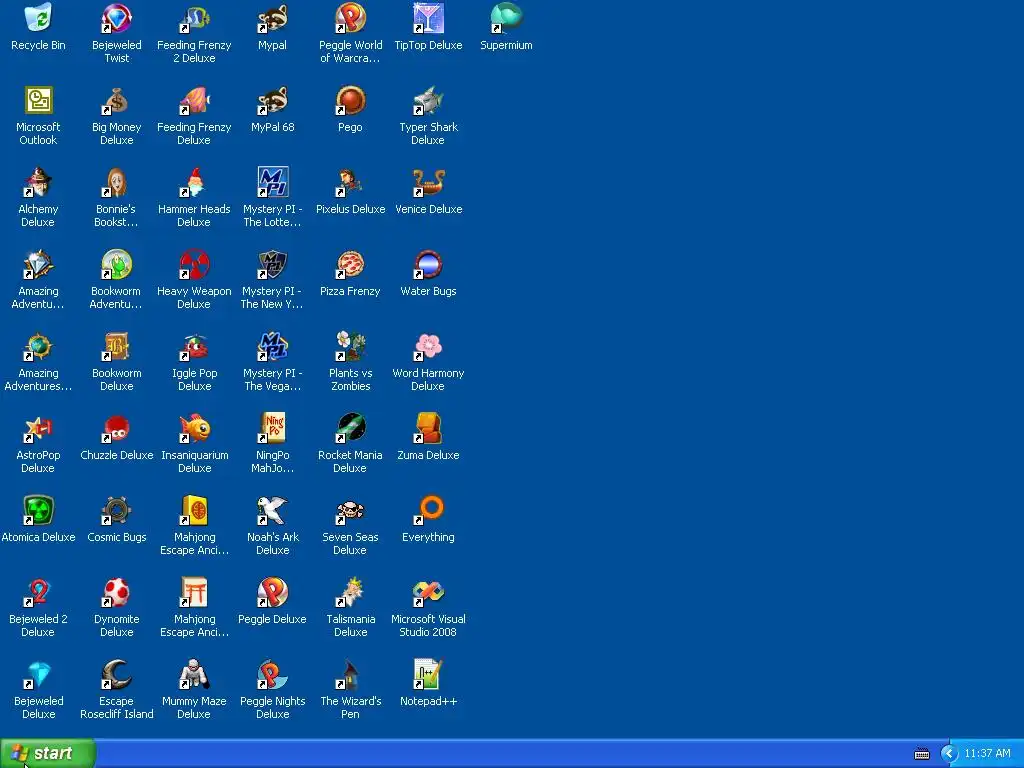Image resolution: width=1024 pixels, height=768 pixels.
Task: Select the Big Money Deluxe shortcut
Action: click(x=116, y=101)
